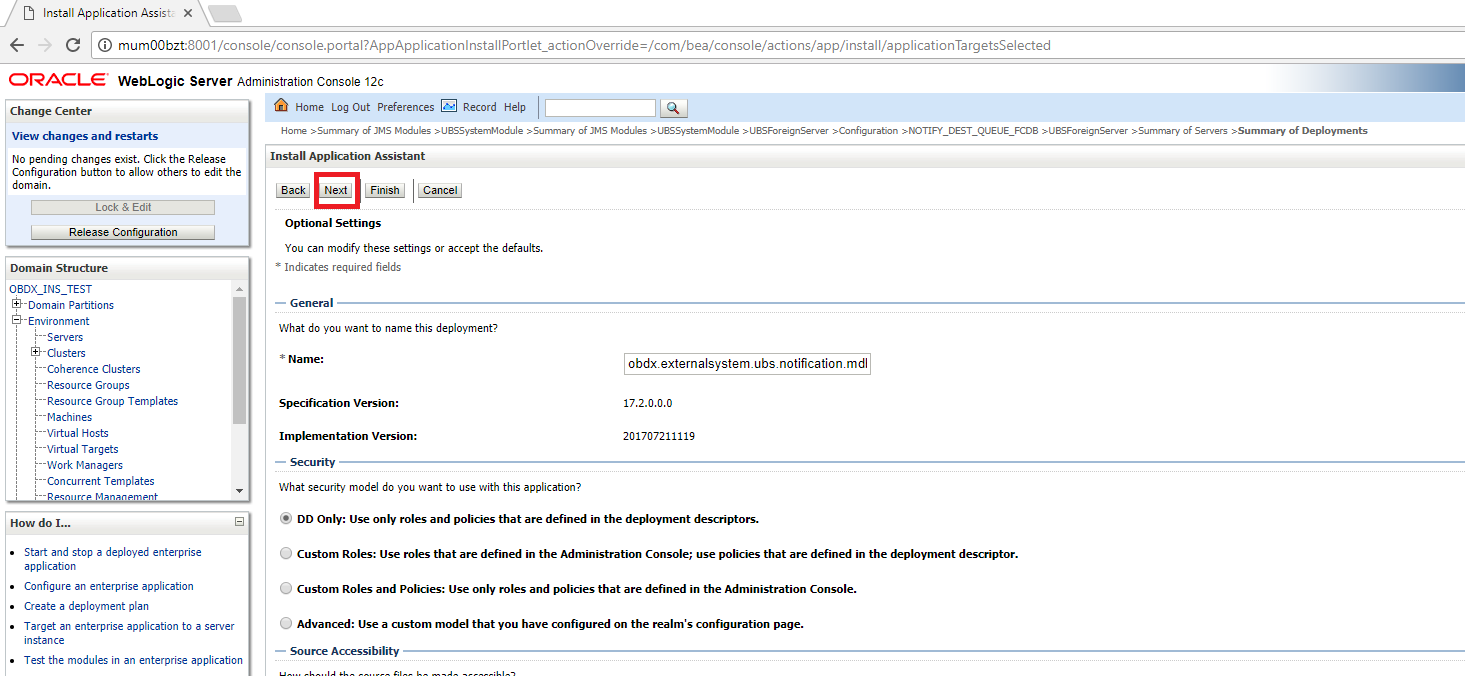Viewport: 1465px width, 676px height.
Task: Click the Home house icon in toolbar
Action: click(281, 106)
